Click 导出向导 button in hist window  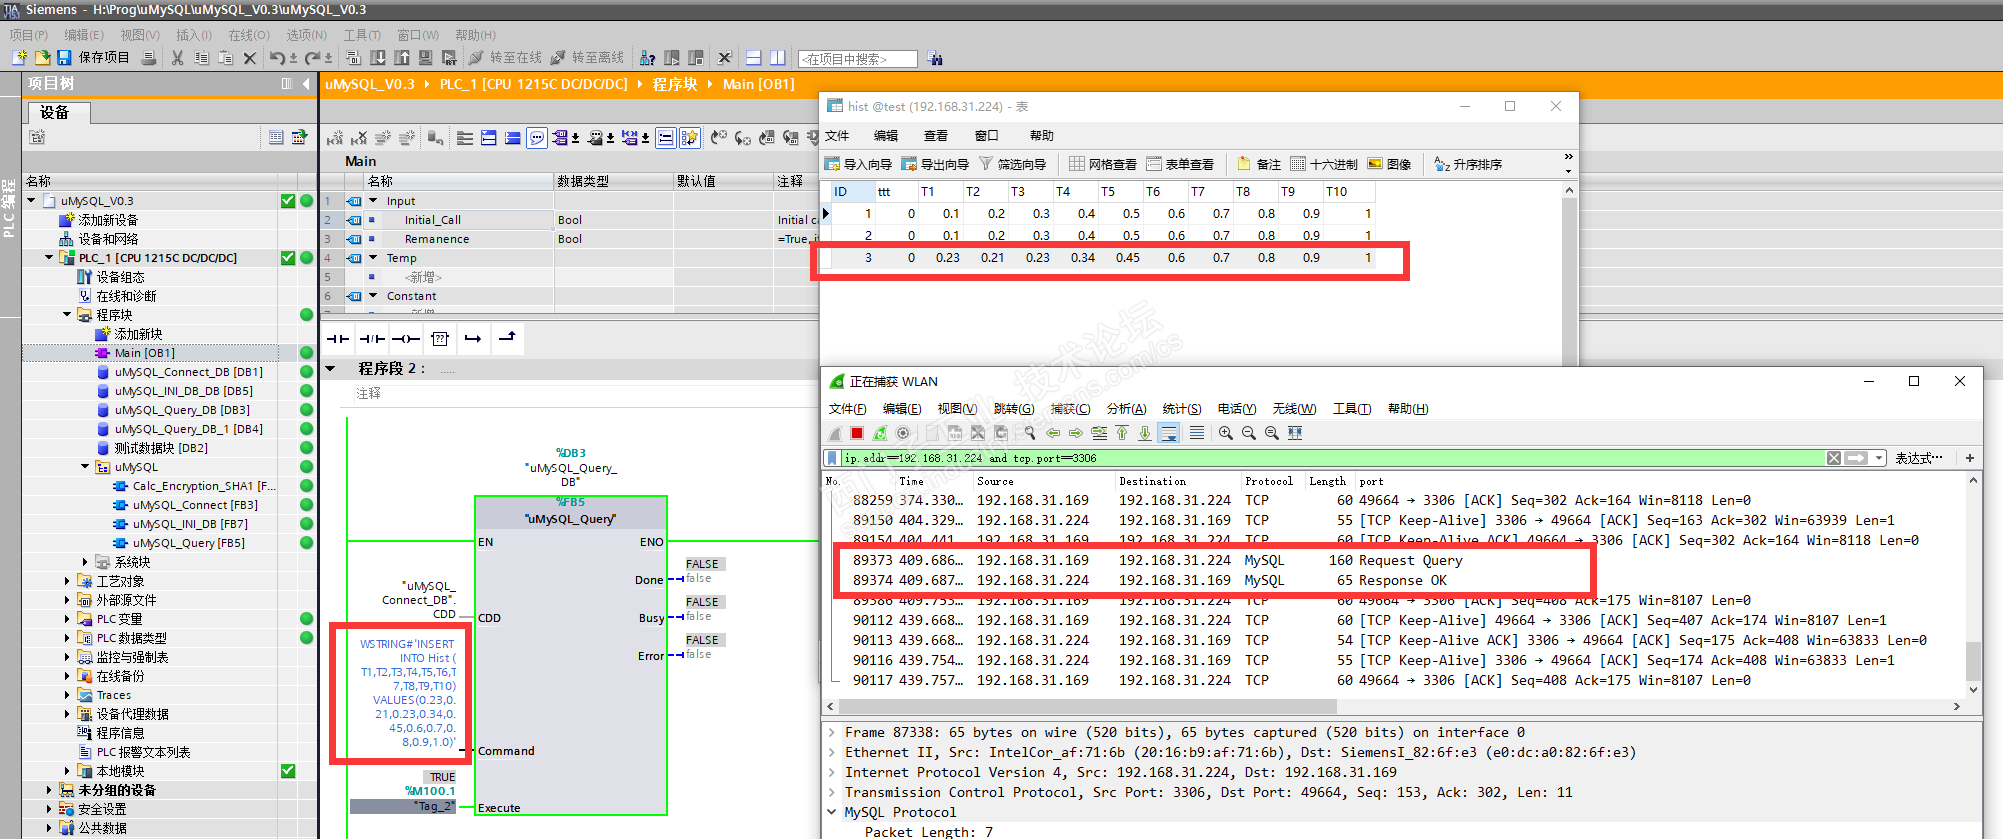pyautogui.click(x=935, y=164)
